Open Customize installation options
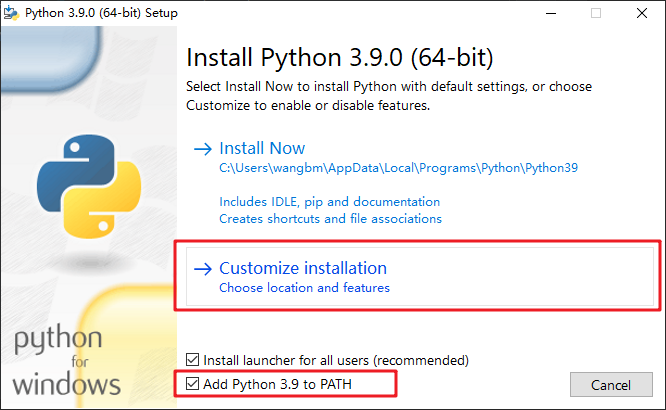The image size is (666, 410). click(303, 268)
